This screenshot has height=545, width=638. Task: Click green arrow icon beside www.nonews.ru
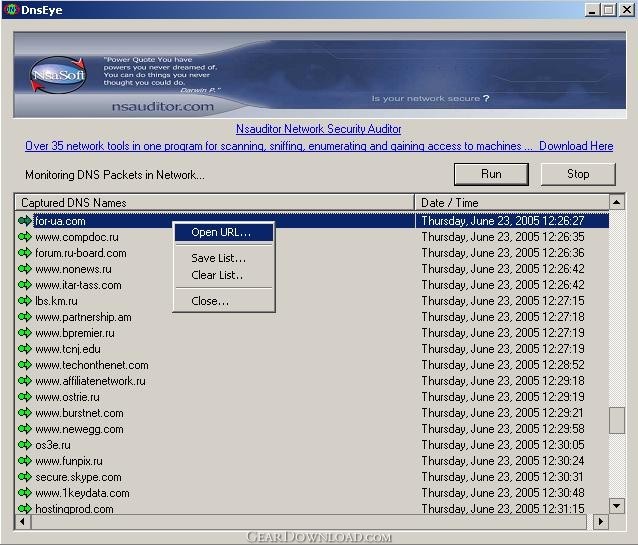pyautogui.click(x=25, y=269)
